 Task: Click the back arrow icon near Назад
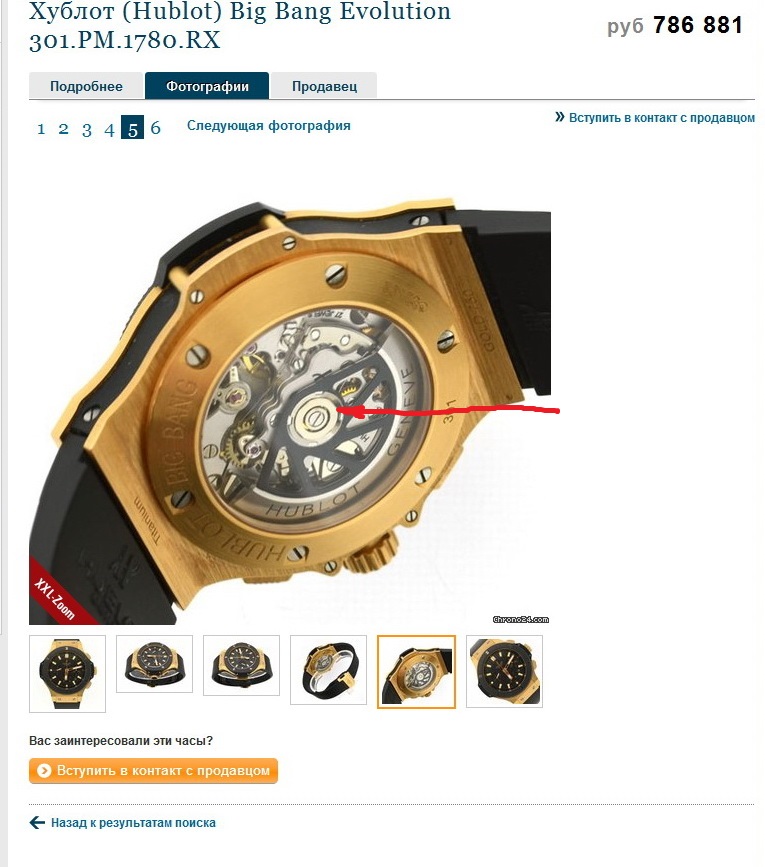pyautogui.click(x=37, y=822)
